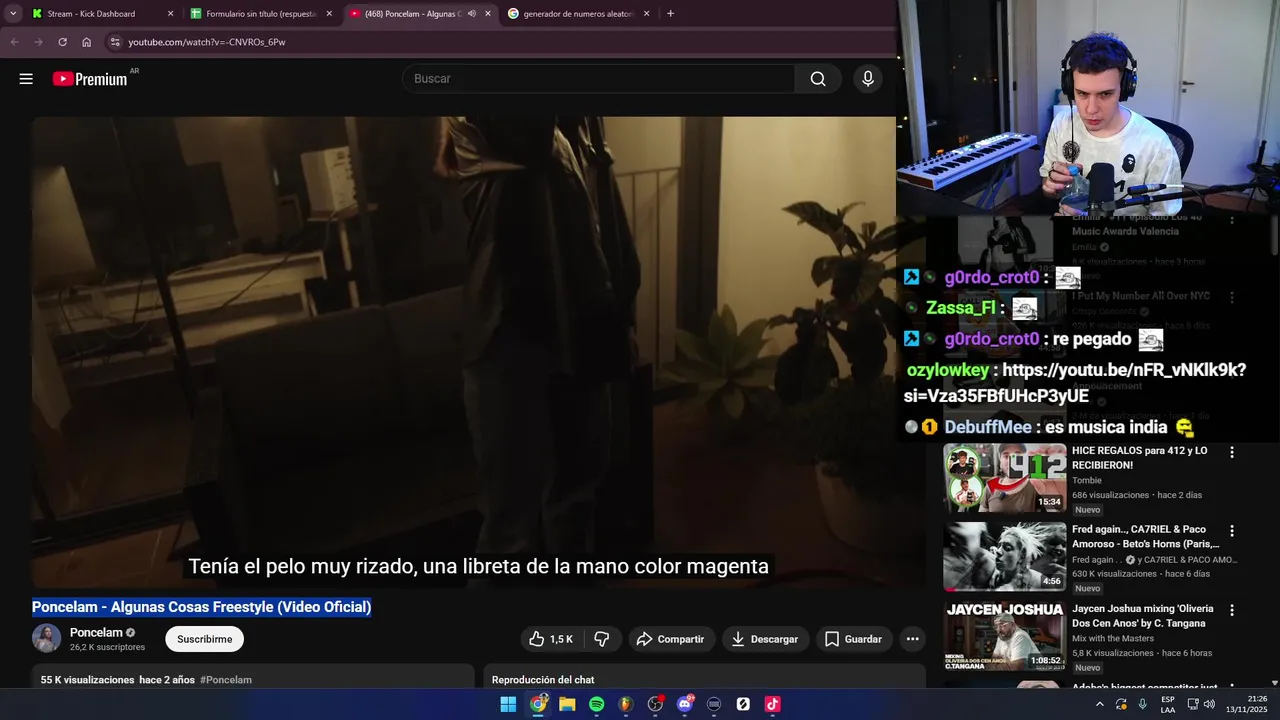
Task: Reload the current page
Action: [62, 42]
